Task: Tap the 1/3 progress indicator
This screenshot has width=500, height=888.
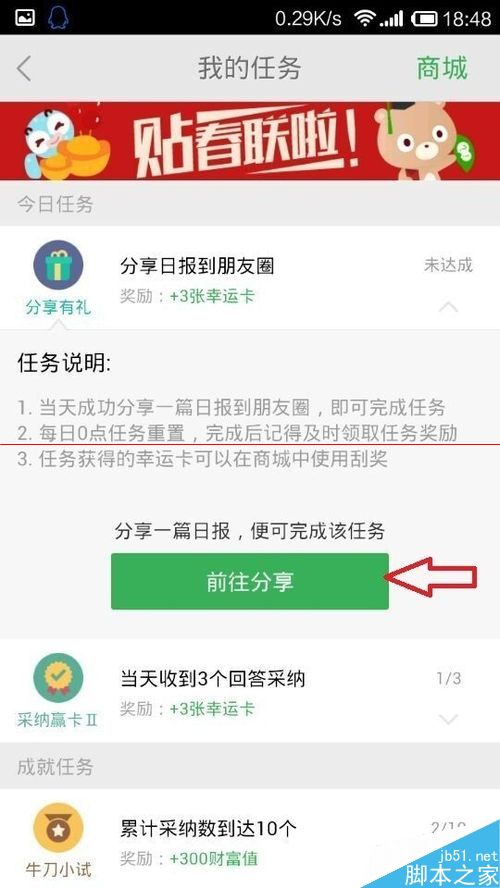Action: tap(448, 678)
